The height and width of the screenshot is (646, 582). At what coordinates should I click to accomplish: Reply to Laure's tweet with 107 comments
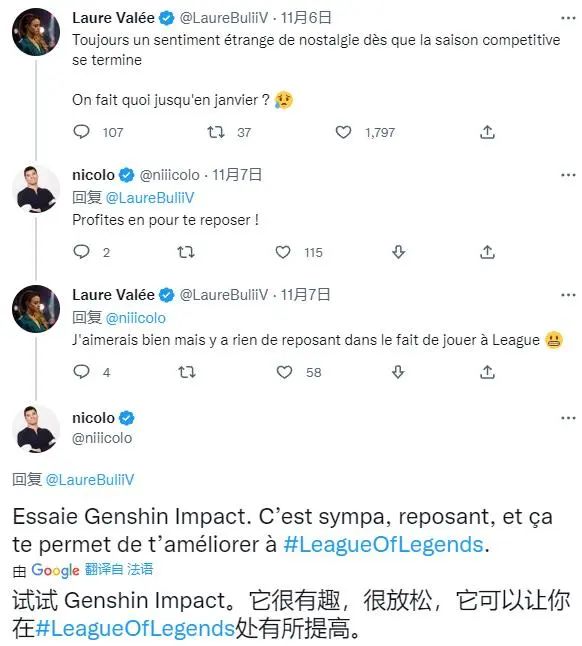[81, 132]
